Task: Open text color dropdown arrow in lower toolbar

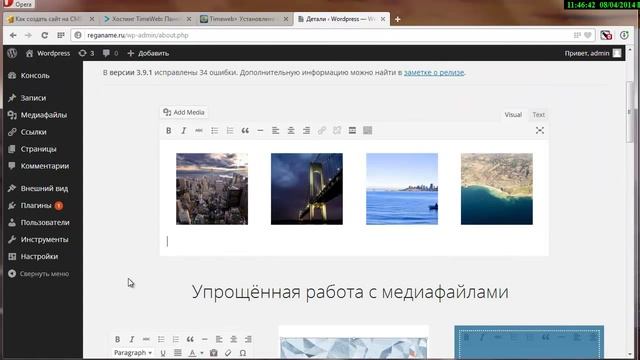Action: tap(202, 353)
